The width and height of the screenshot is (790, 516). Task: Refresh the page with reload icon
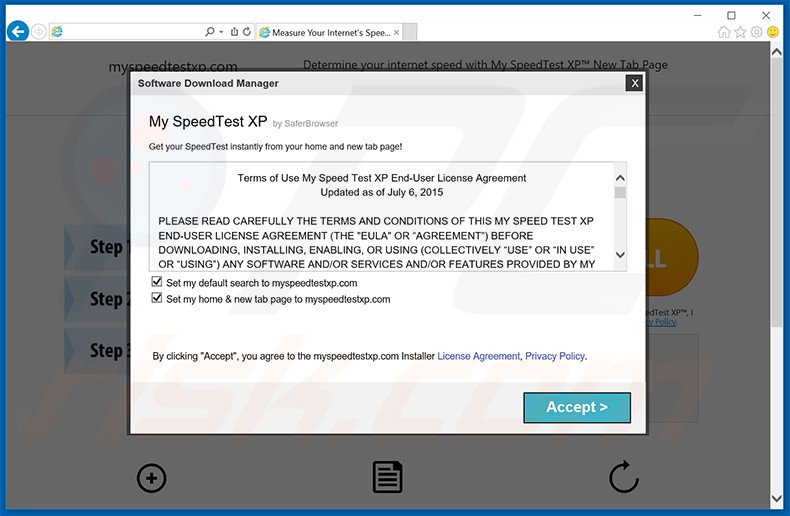(x=247, y=32)
